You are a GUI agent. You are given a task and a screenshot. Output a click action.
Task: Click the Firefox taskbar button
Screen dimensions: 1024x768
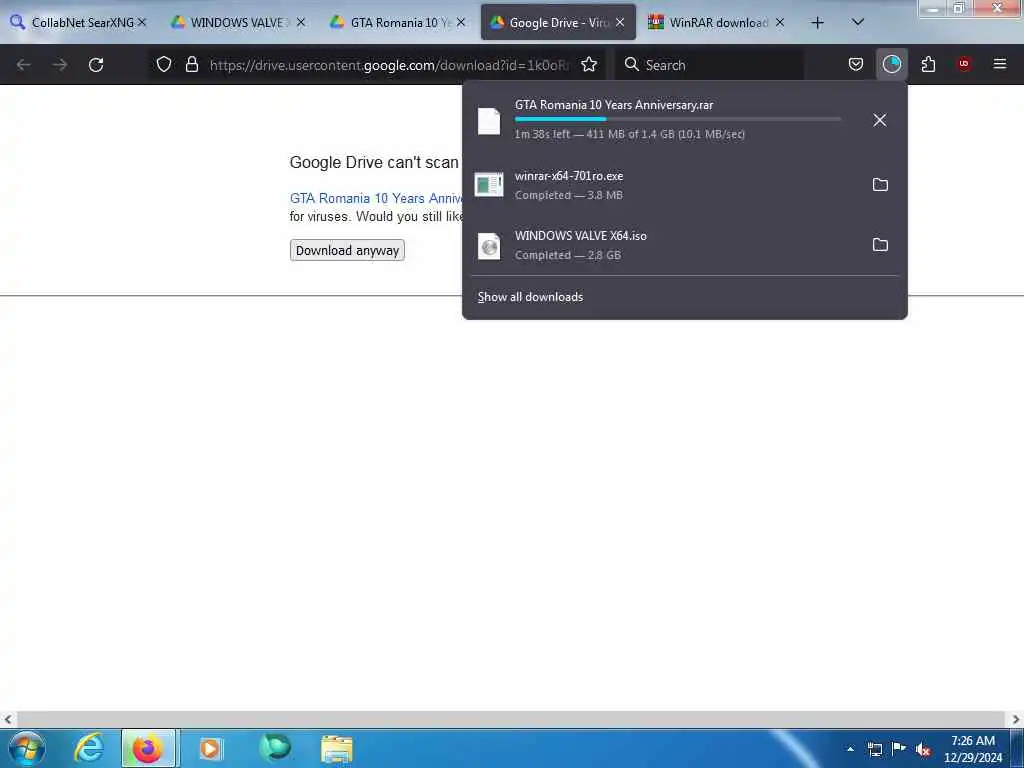tap(149, 748)
